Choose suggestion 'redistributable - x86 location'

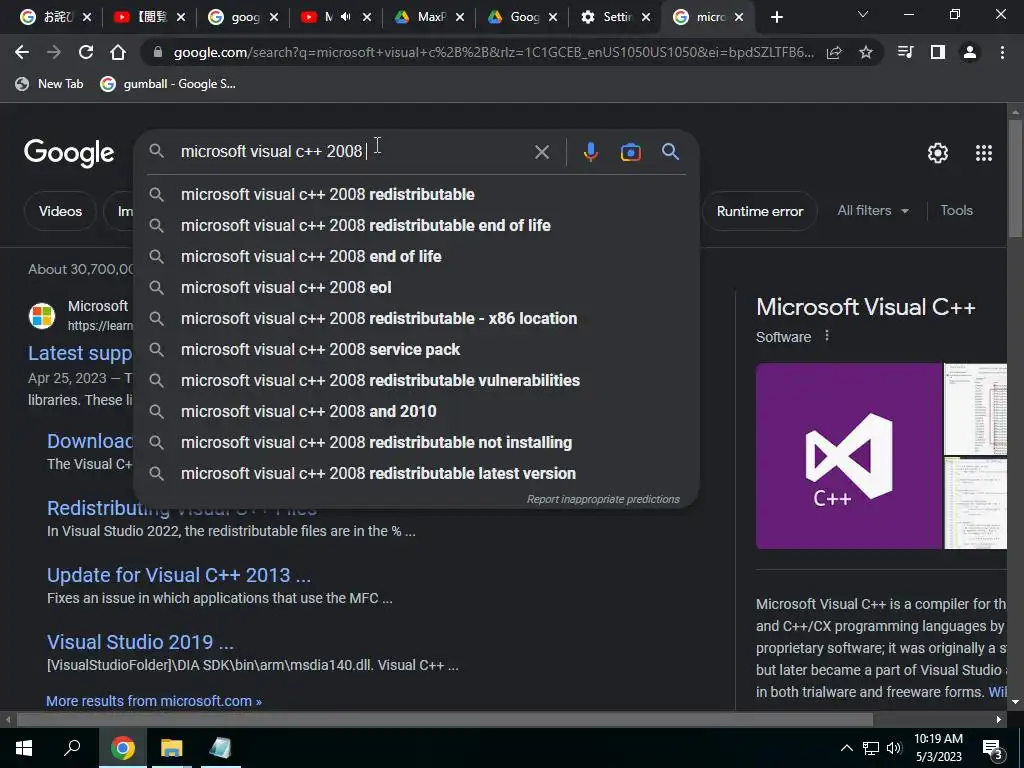[x=417, y=319]
